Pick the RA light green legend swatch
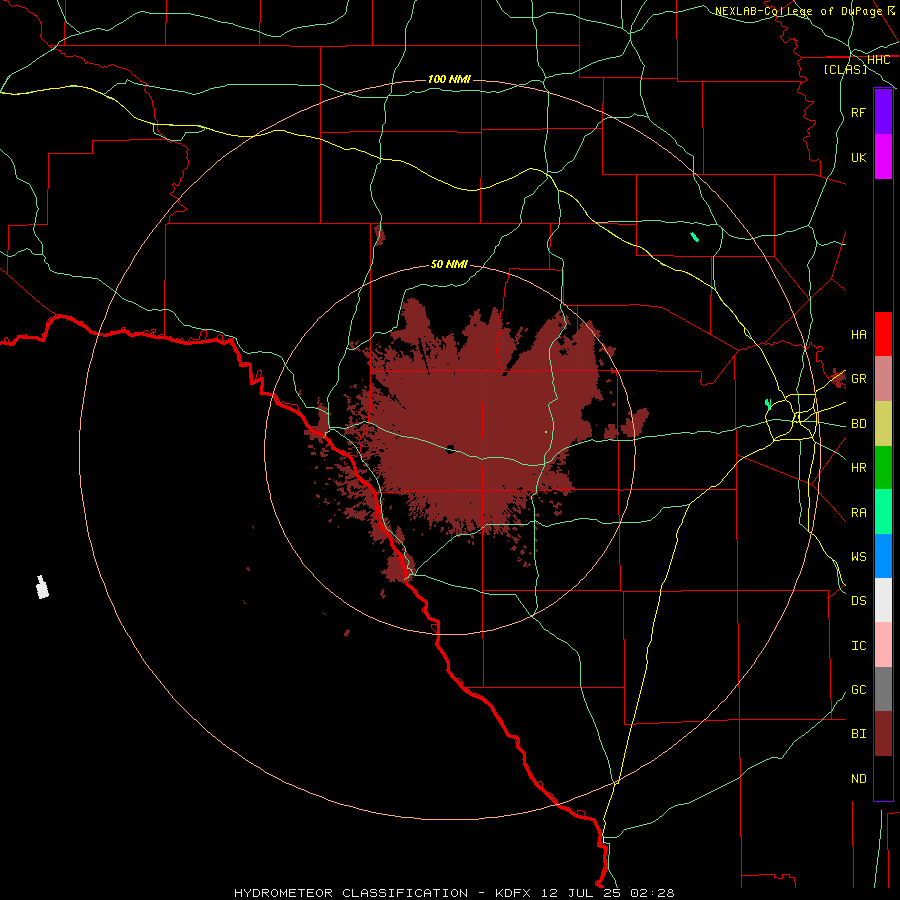Viewport: 900px width, 900px height. (883, 512)
